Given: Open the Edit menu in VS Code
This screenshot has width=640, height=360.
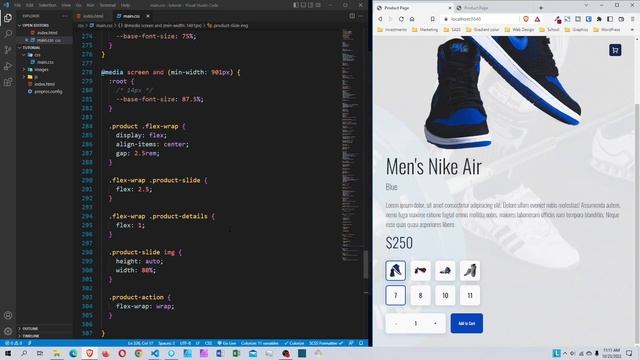Looking at the screenshot, I should click(30, 5).
